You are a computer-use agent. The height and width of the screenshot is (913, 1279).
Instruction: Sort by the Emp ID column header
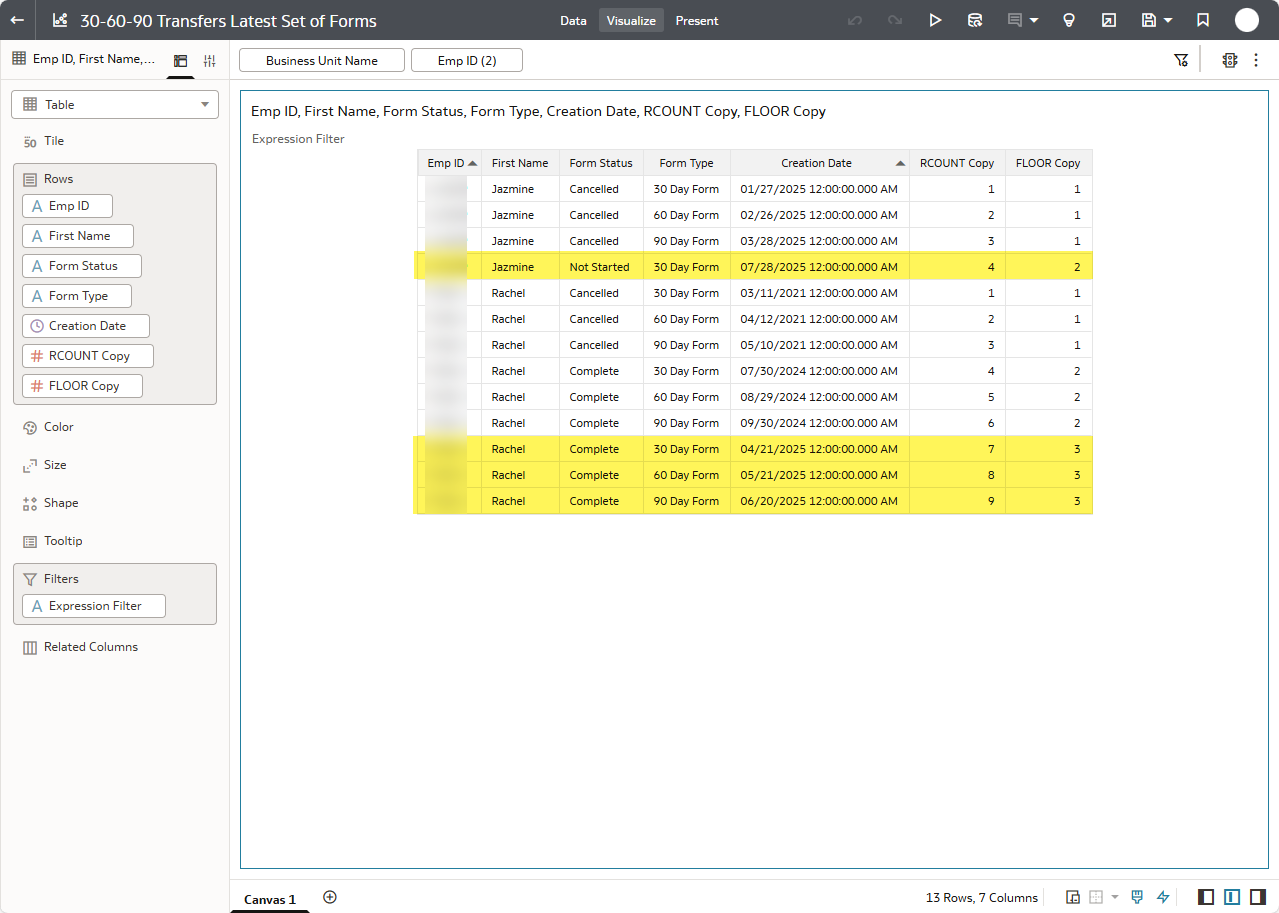tap(449, 163)
